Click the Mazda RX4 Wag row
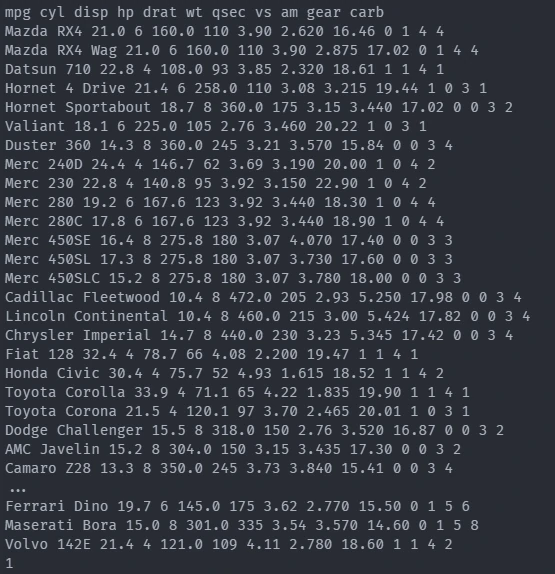 (242, 51)
